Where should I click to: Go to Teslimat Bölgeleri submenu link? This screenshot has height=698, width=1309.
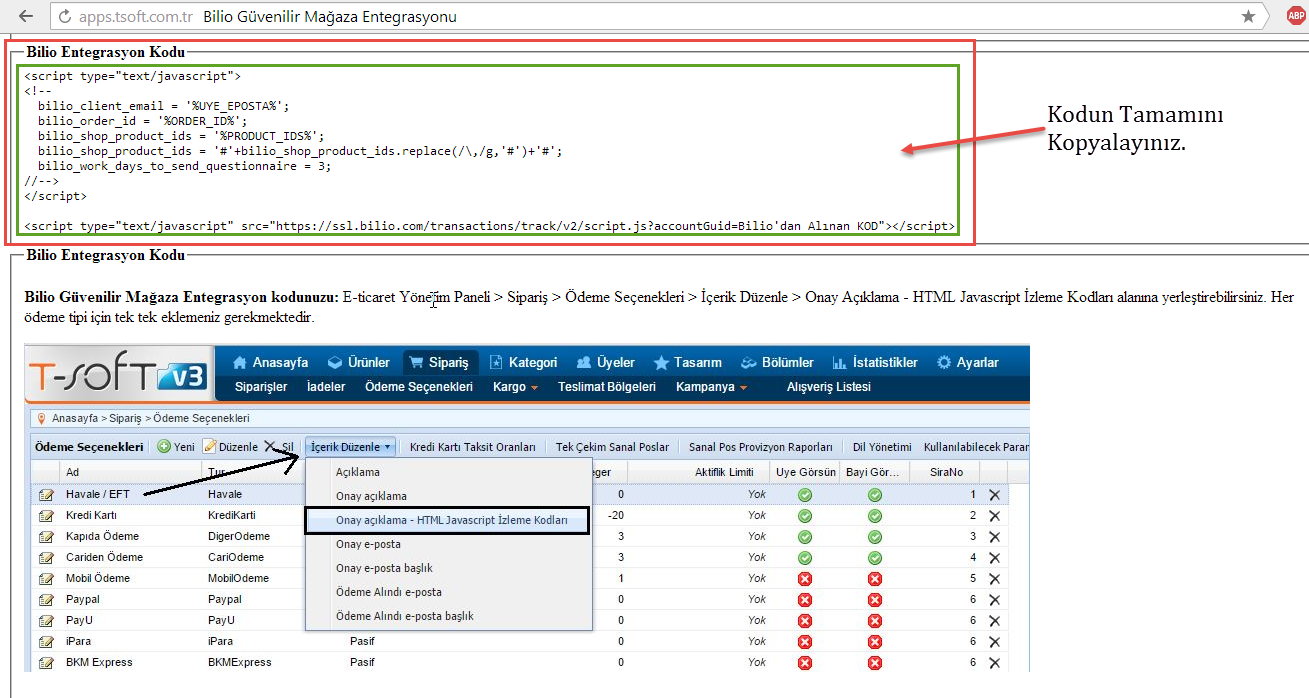[607, 387]
